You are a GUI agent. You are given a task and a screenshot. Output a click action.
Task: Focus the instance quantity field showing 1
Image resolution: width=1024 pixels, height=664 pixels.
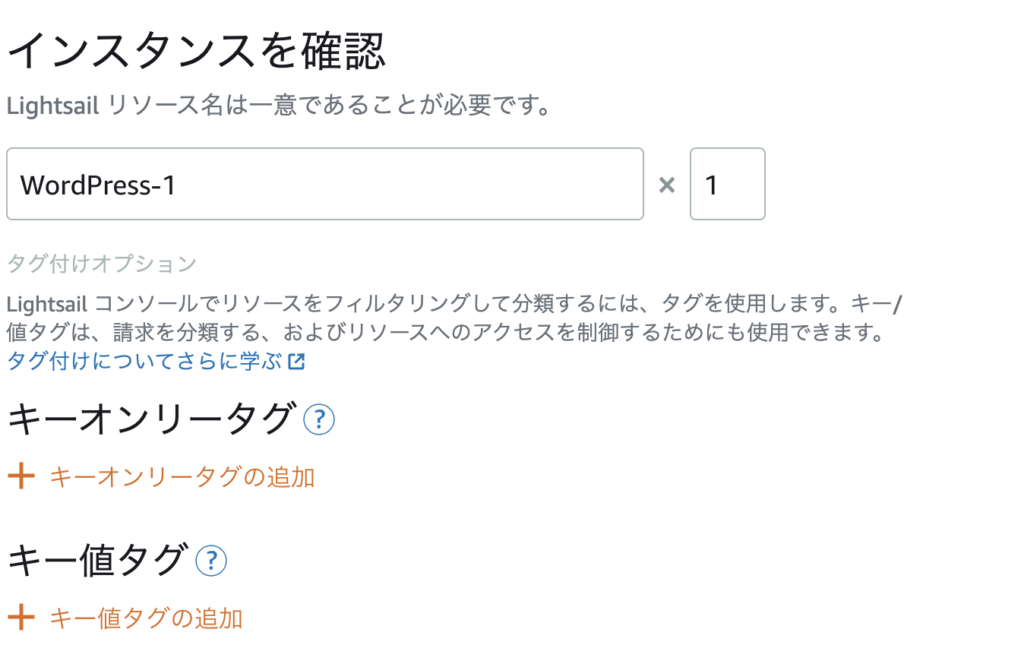click(728, 184)
